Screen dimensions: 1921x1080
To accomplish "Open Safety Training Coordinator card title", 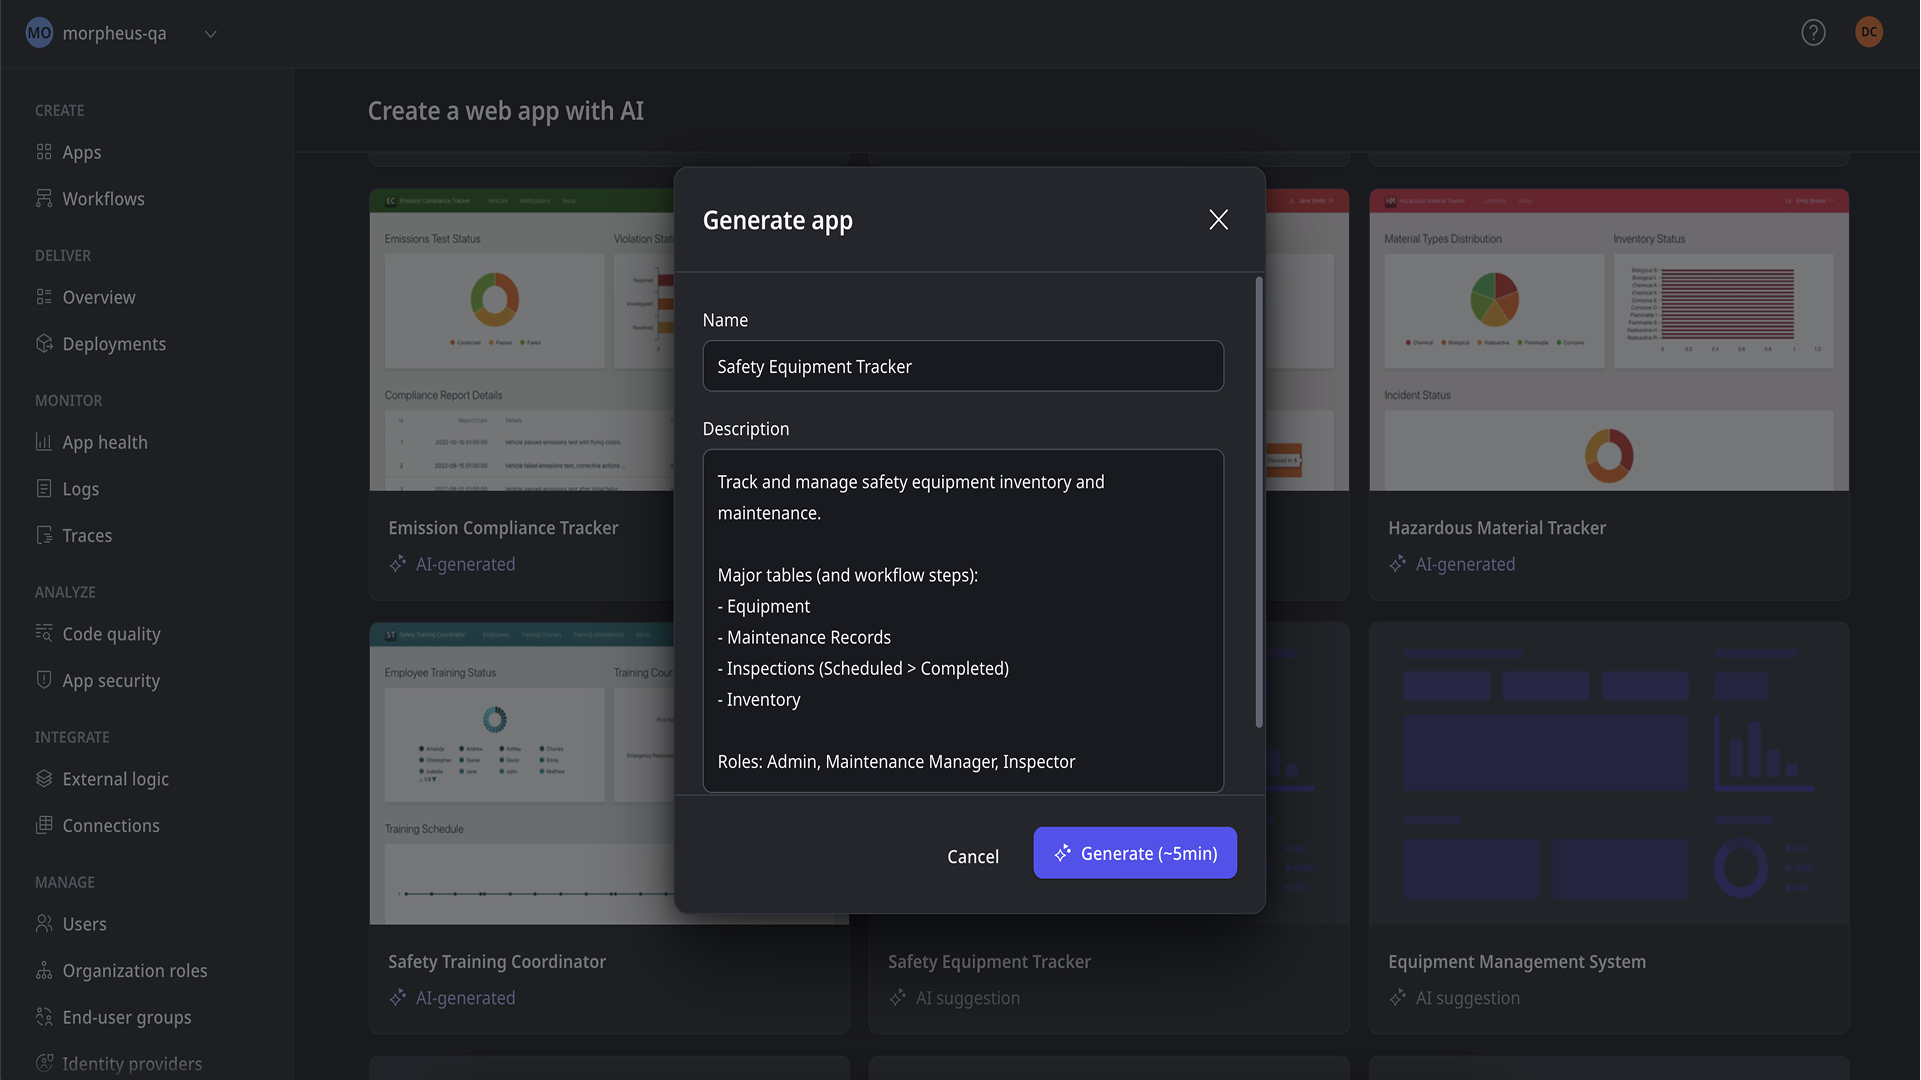I will click(x=497, y=962).
